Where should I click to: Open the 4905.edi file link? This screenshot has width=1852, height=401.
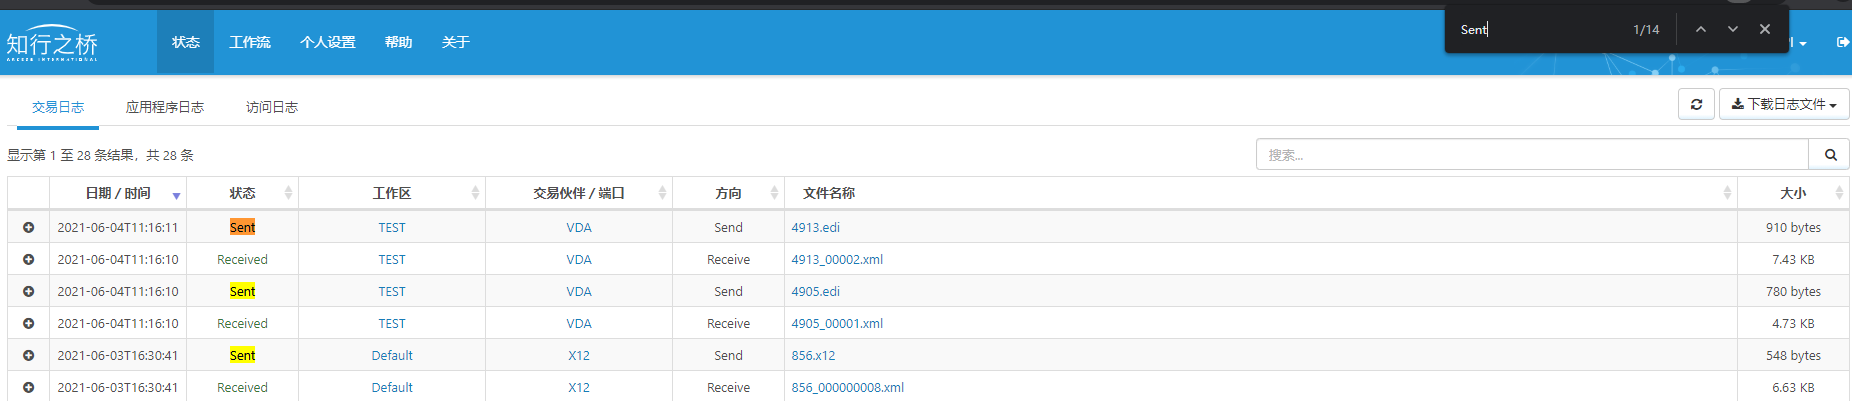[815, 291]
